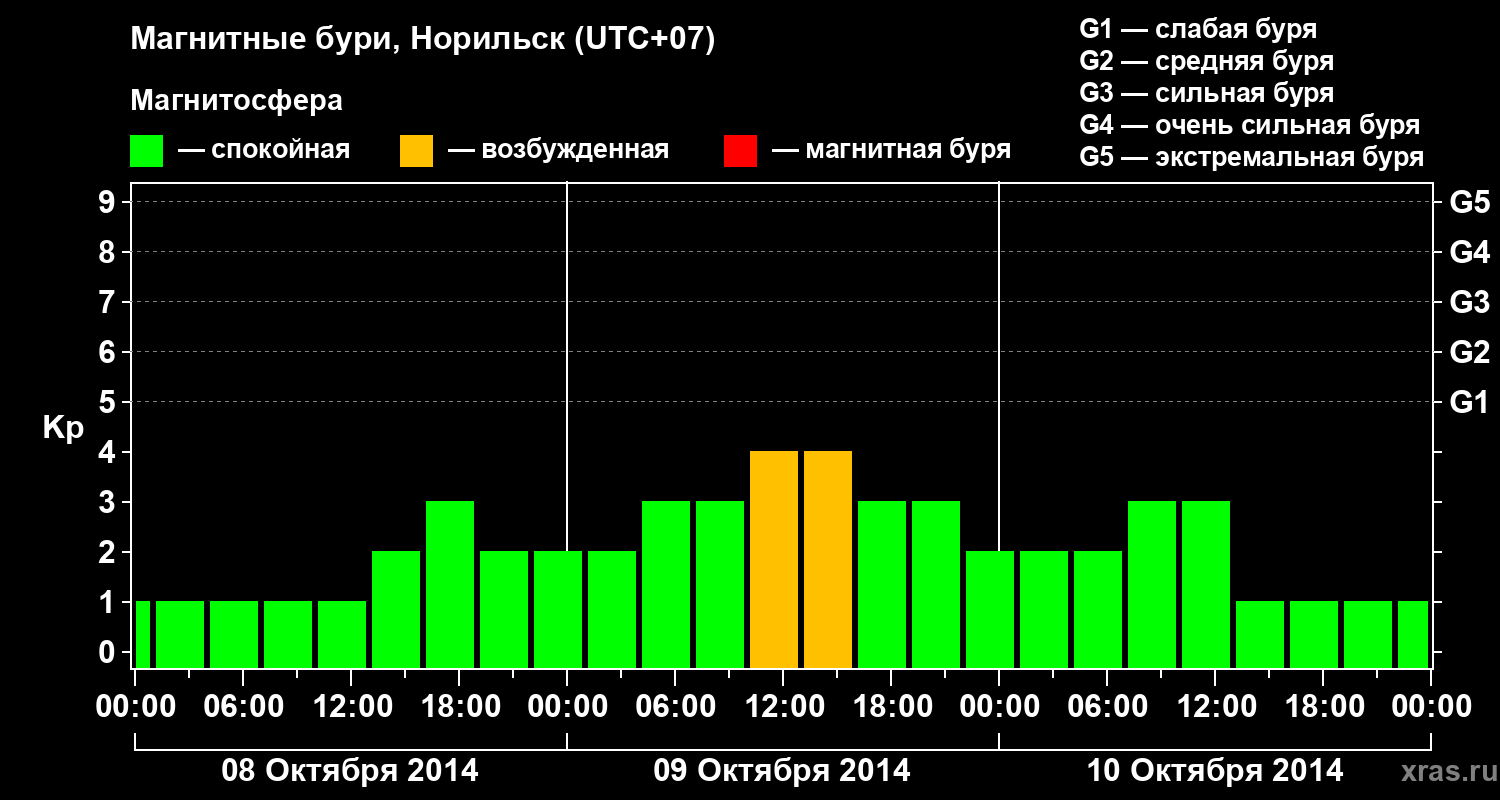Select the title 'Магнитные бури, Норильск (UTC+07)'

[423, 40]
